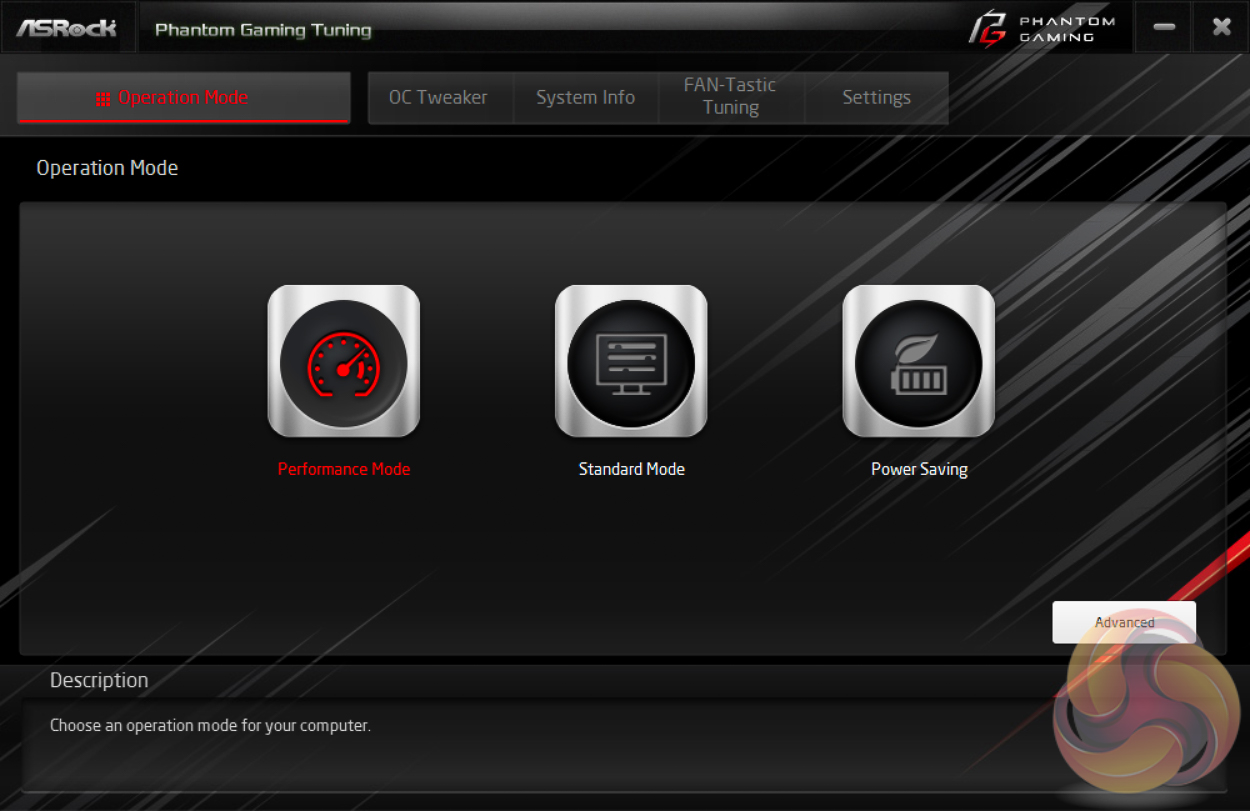Open the FAN-Tastic Tuning tab
Image resolution: width=1250 pixels, height=811 pixels.
point(731,98)
